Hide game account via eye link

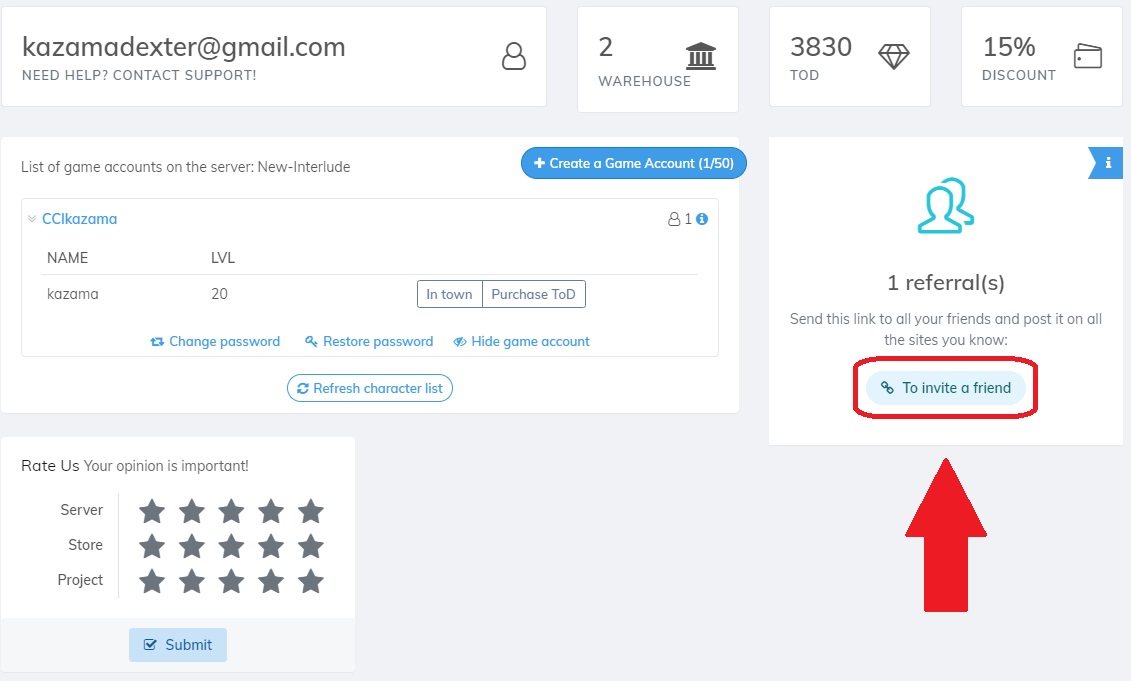point(521,341)
